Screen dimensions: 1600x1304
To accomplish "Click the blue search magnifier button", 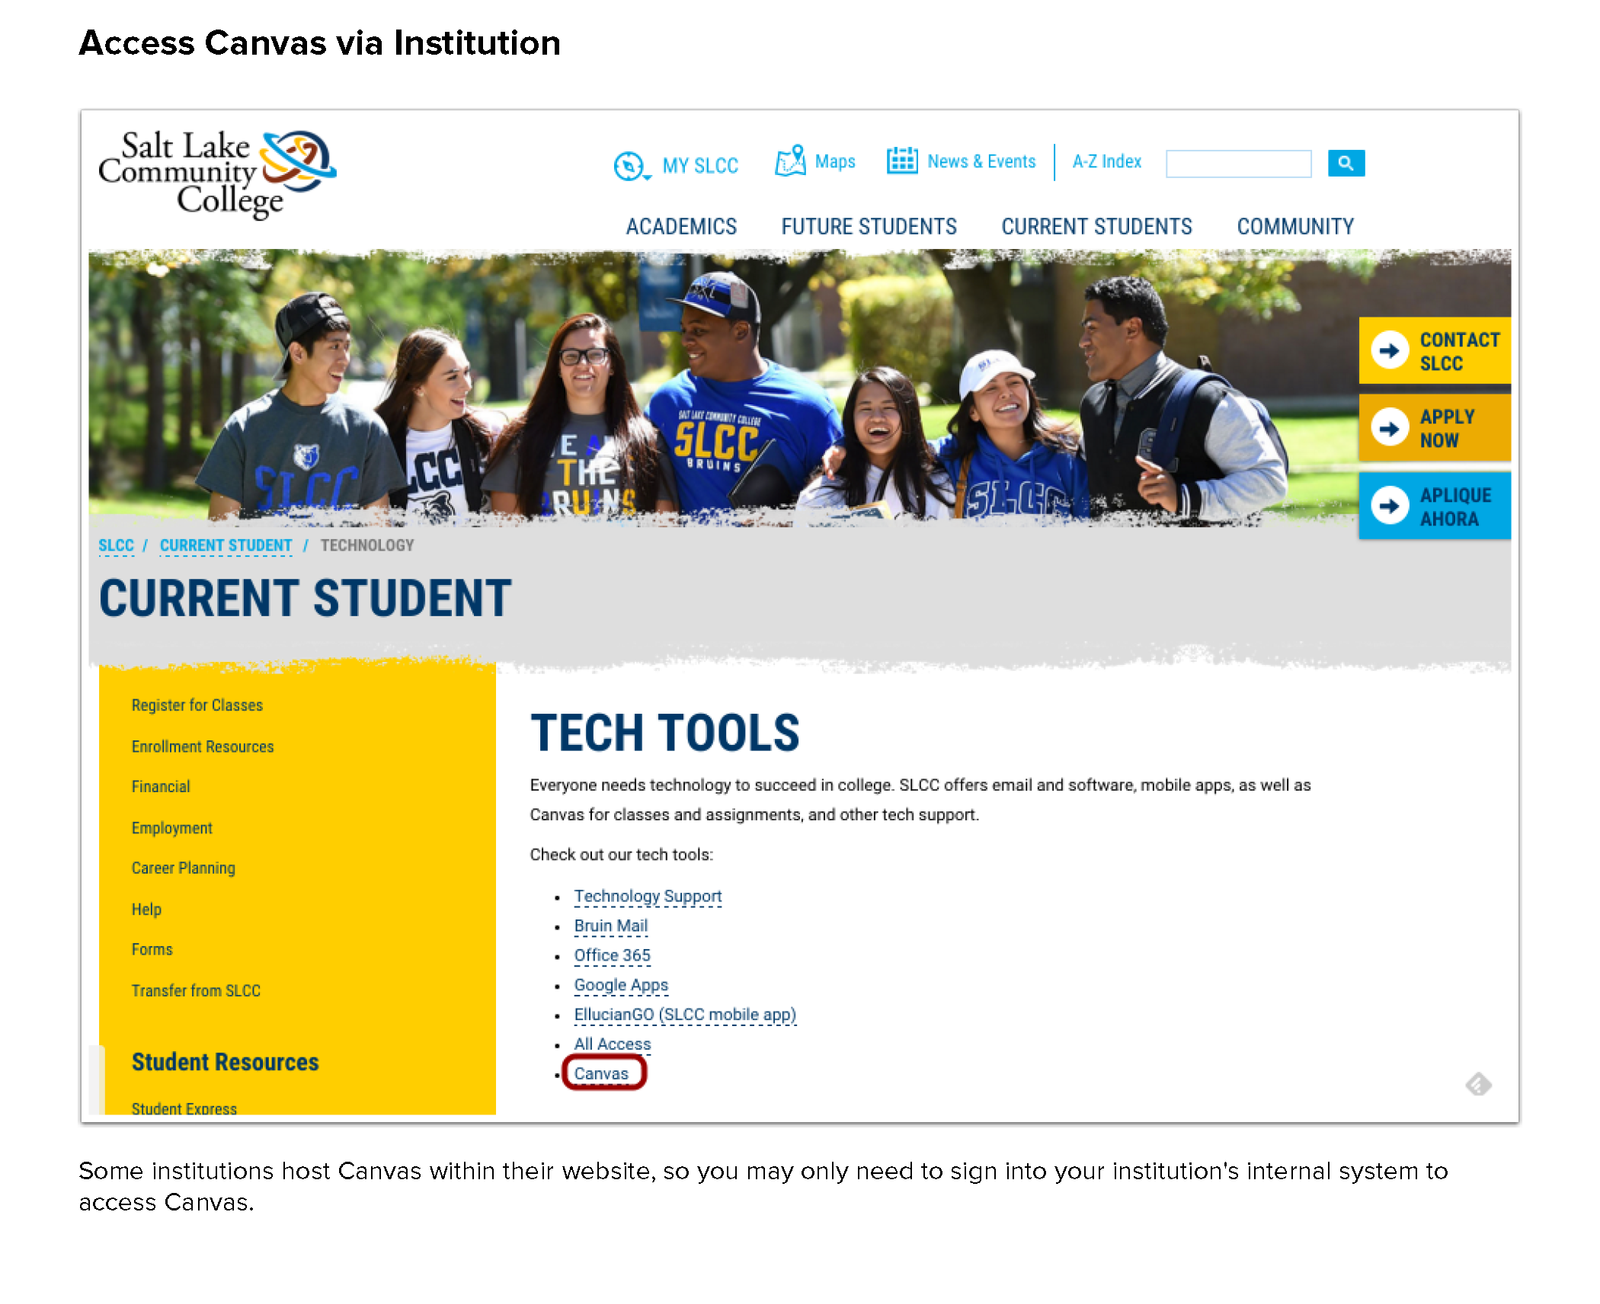I will point(1346,163).
